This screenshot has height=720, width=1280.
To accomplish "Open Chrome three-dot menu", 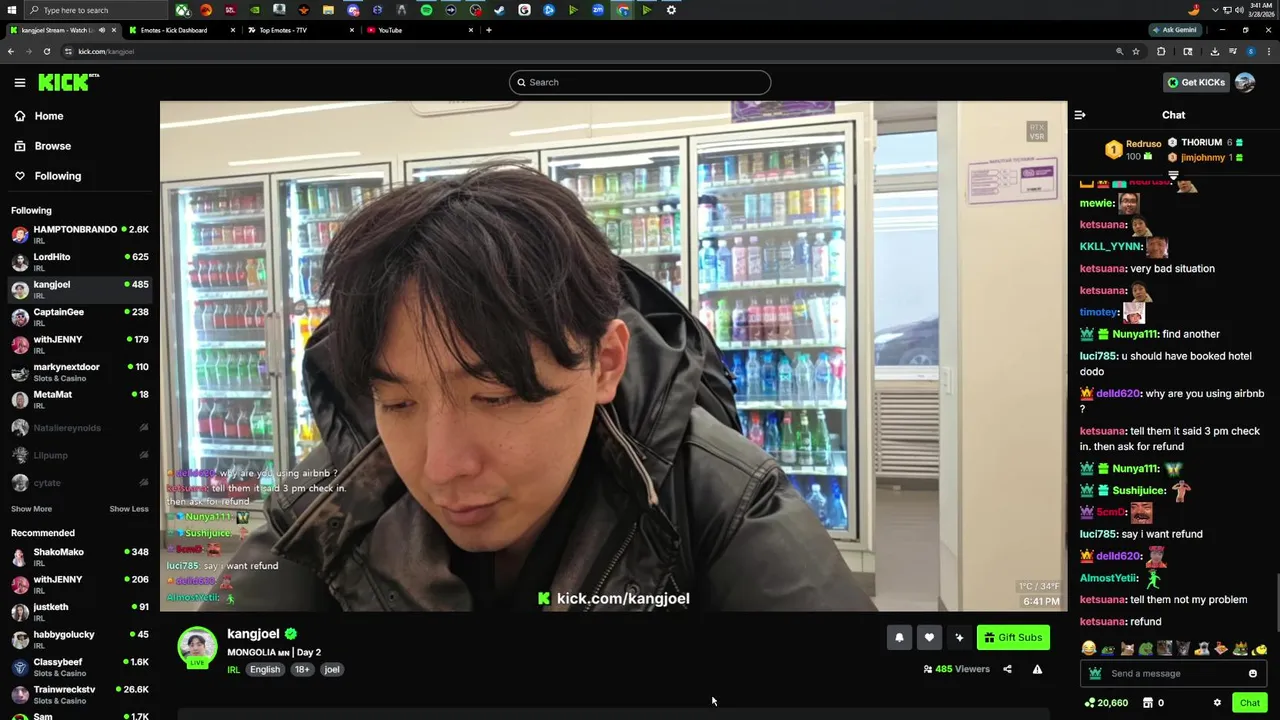I will pos(1268,51).
